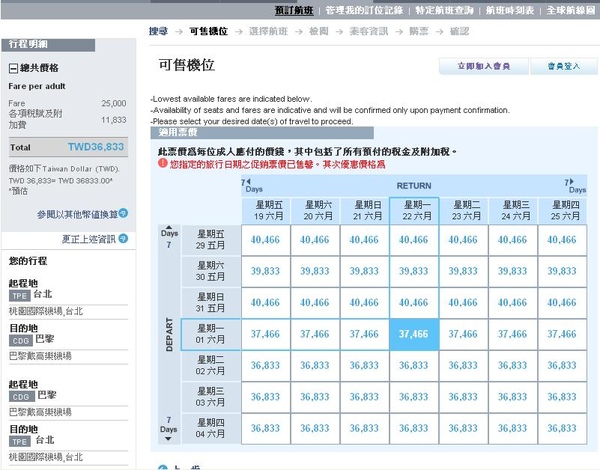Screen dimensions: 600x470
Task: Choose 39,833 fare for 30 五月 depart, 20 六月 return
Action: point(315,271)
